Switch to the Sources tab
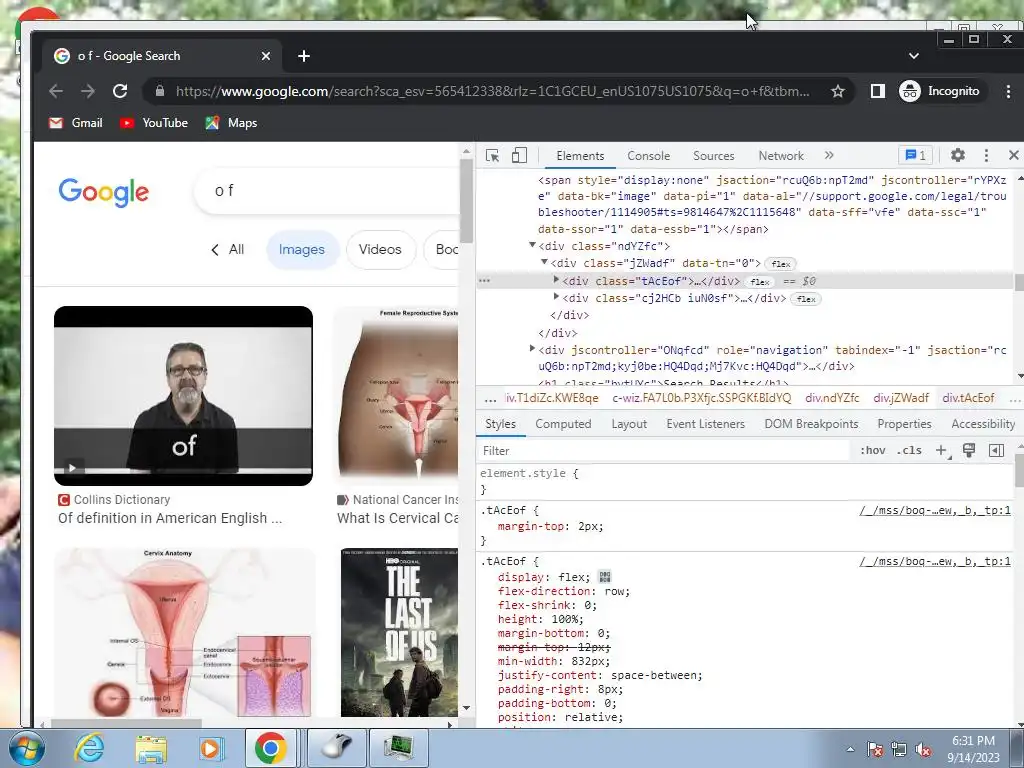1024x768 pixels. (x=714, y=155)
